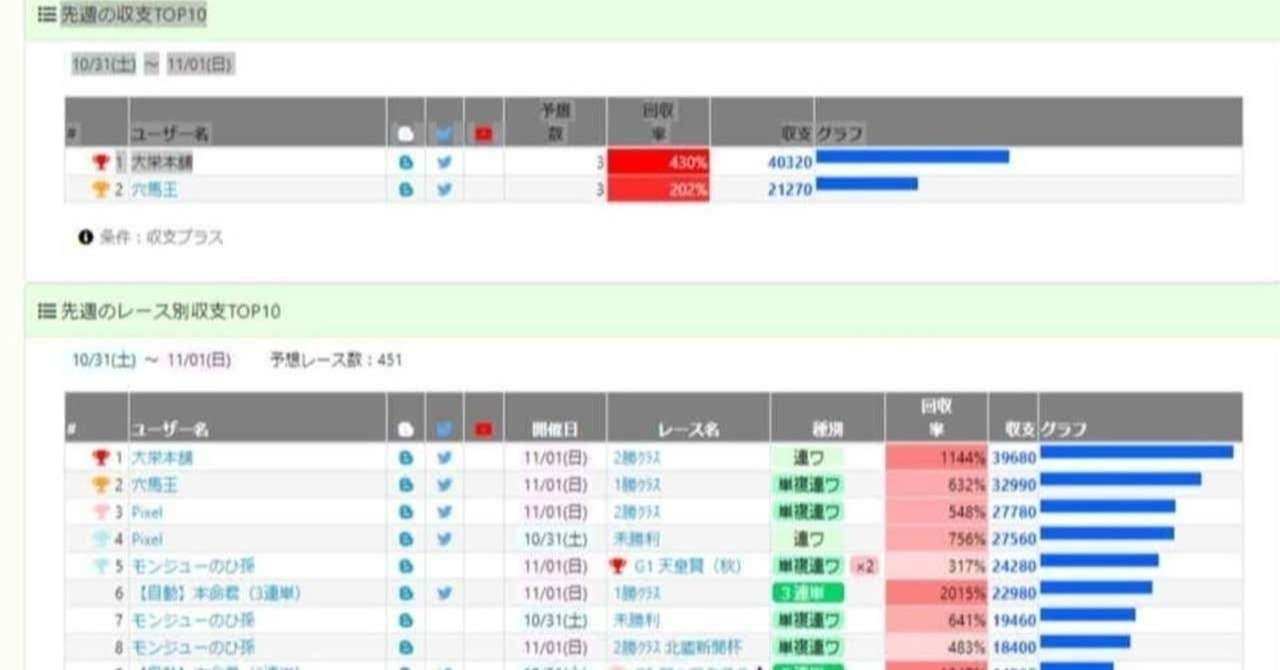This screenshot has width=1280, height=670.
Task: Click 収支 value 24280 in rank 5 row
Action: click(1014, 566)
